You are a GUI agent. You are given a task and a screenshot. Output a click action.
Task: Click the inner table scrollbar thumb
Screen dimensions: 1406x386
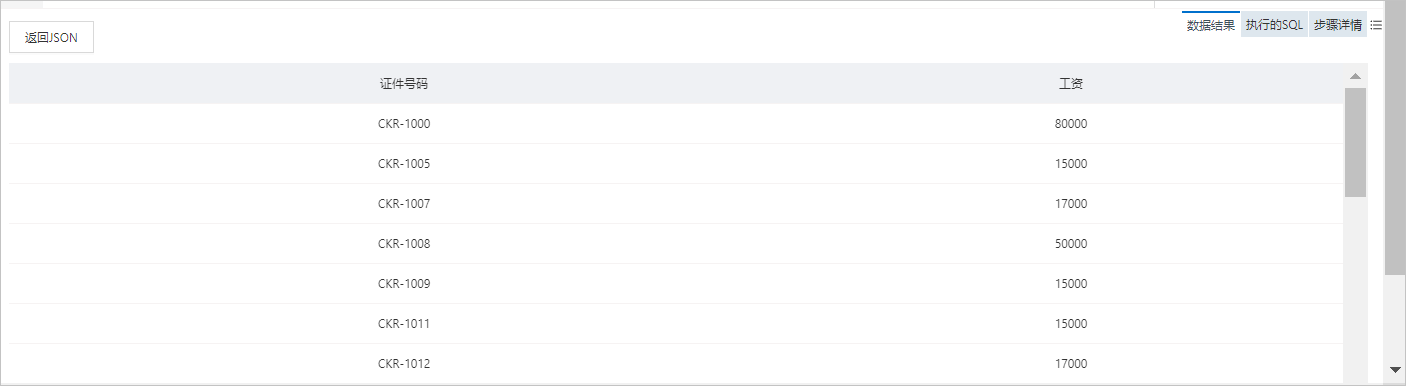[1355, 142]
